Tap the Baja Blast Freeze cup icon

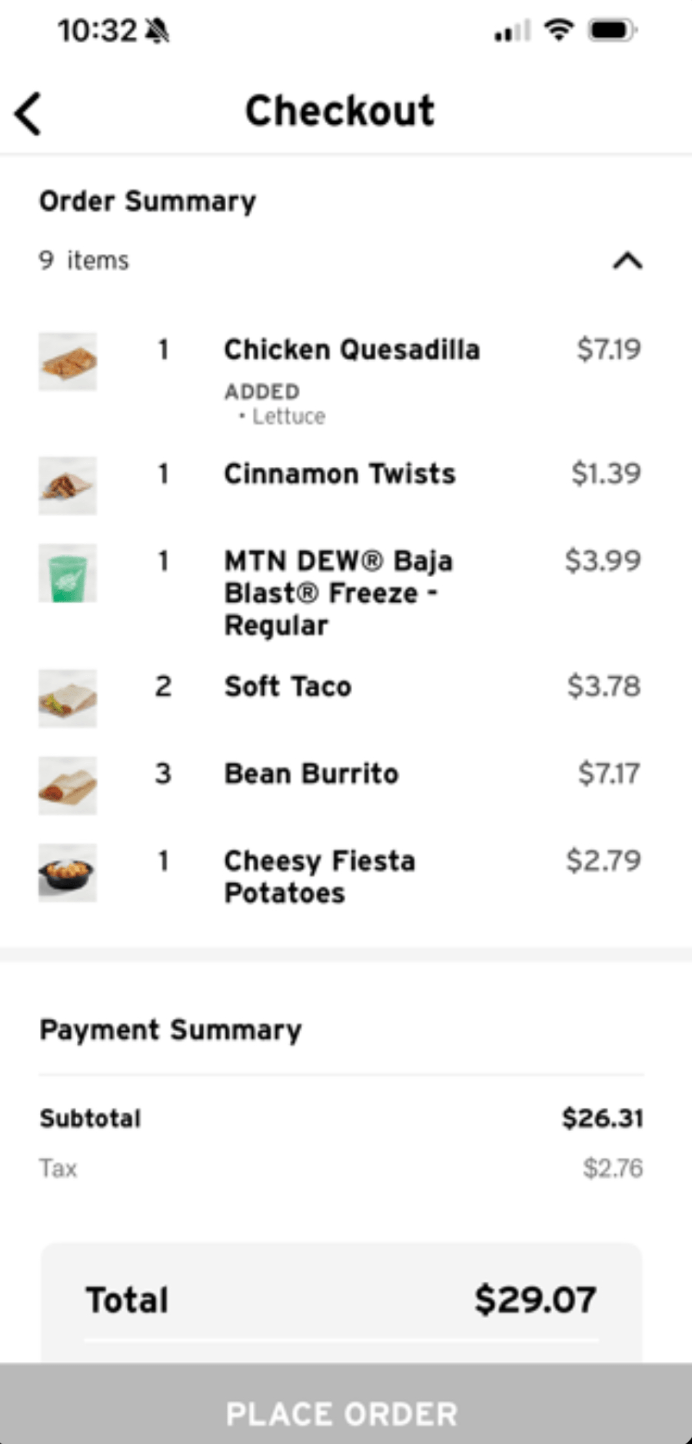pyautogui.click(x=68, y=573)
